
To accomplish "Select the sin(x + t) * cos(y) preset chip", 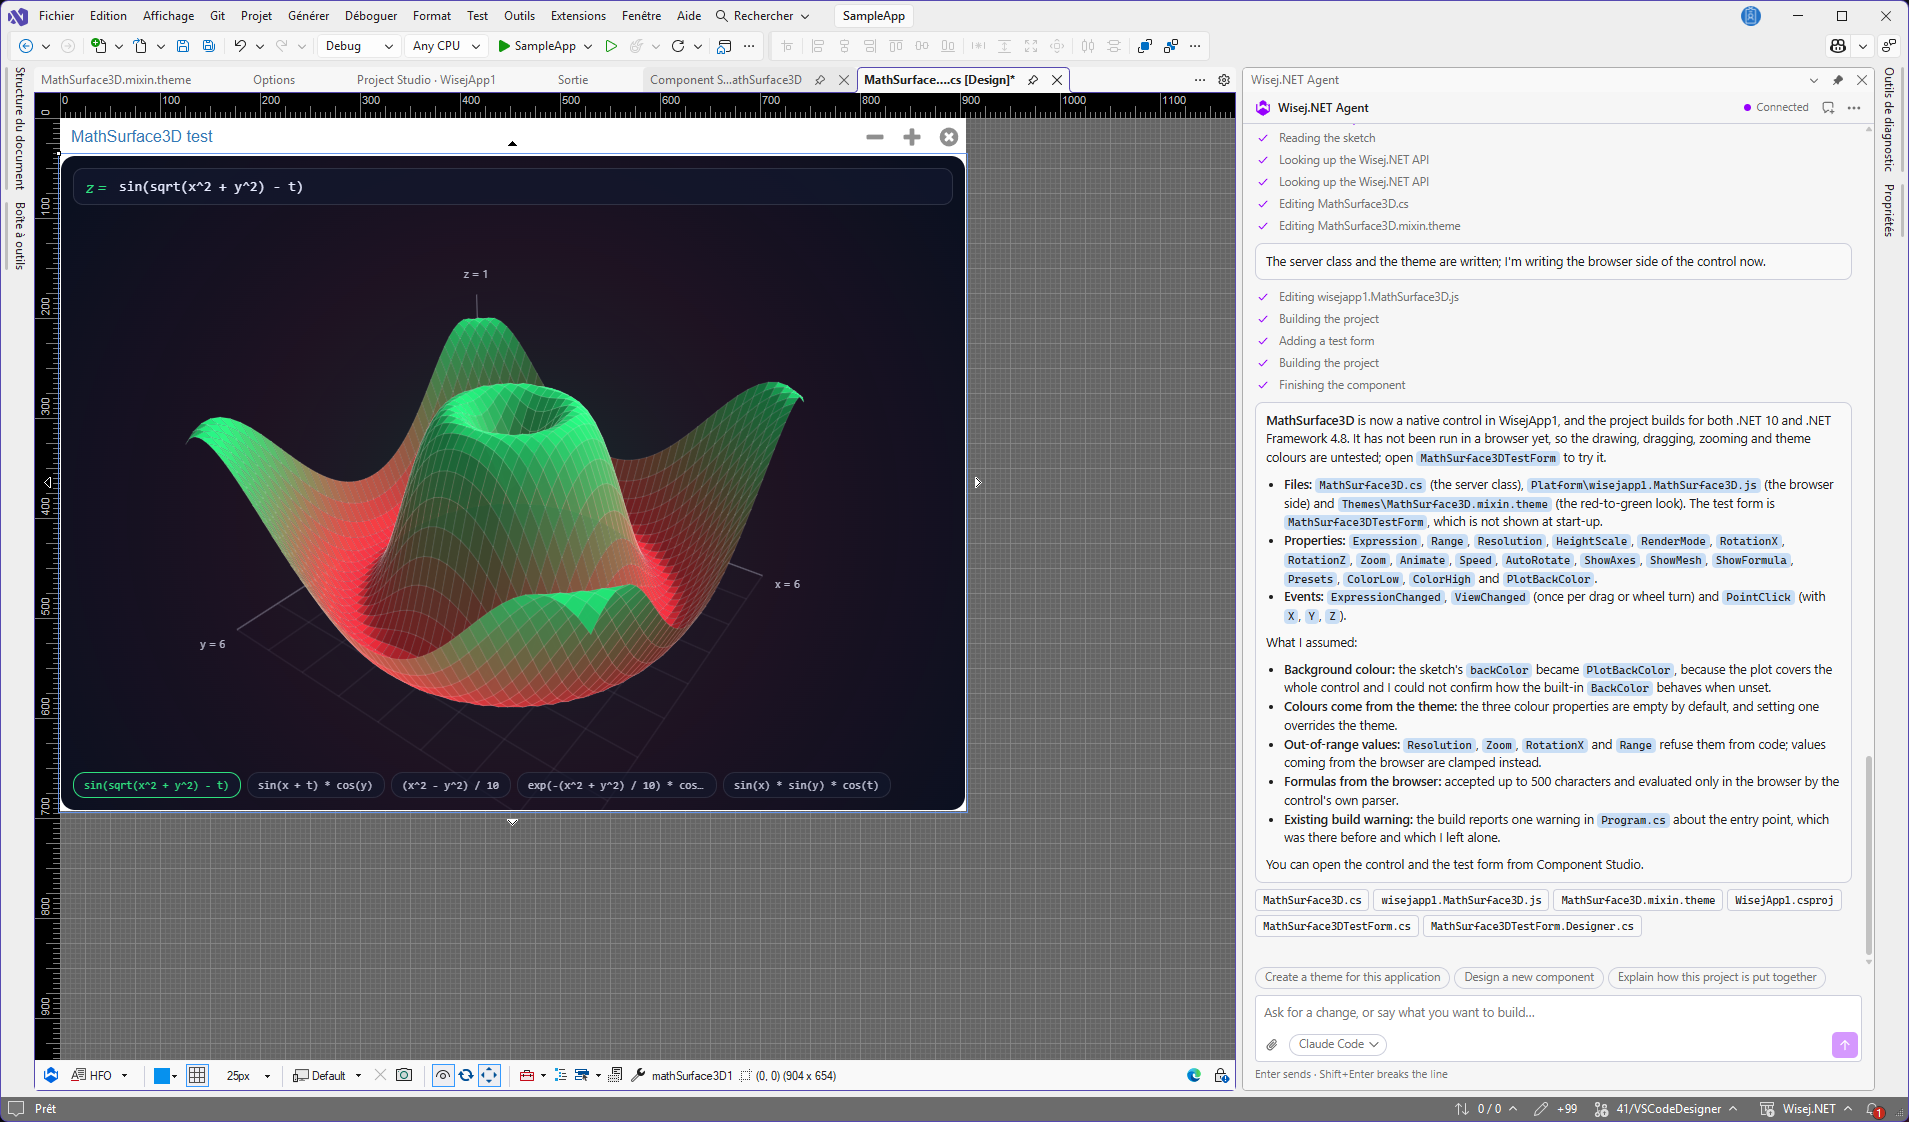I will click(x=315, y=785).
